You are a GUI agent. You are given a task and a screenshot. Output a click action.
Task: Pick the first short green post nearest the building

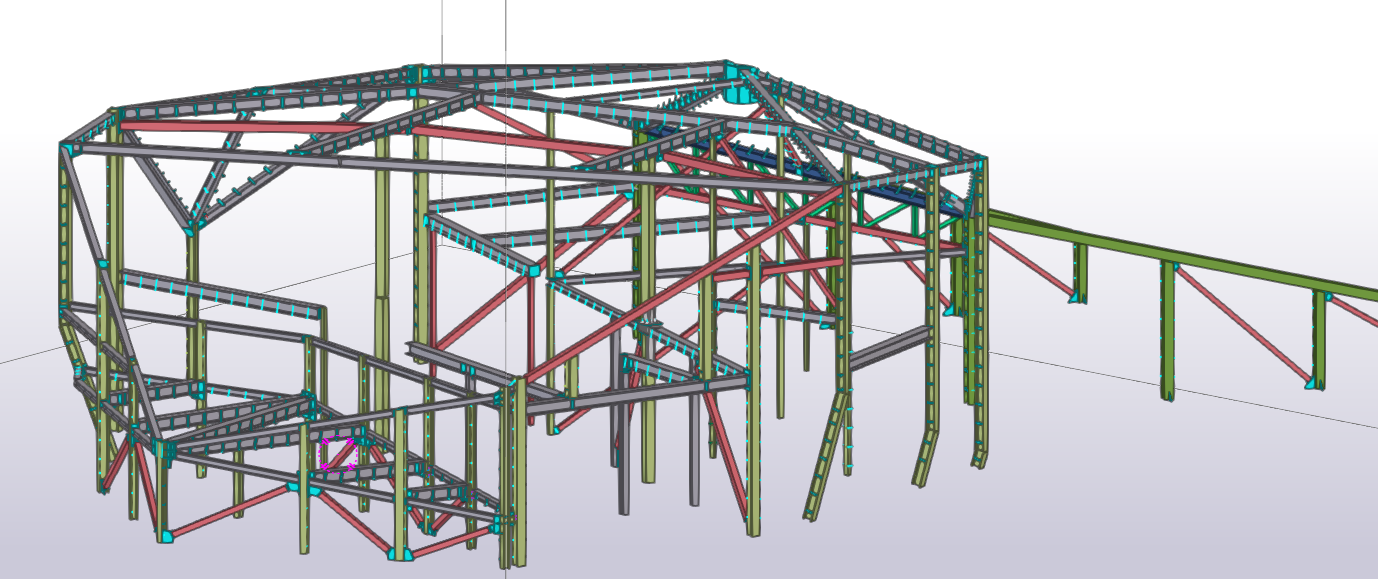[1080, 270]
